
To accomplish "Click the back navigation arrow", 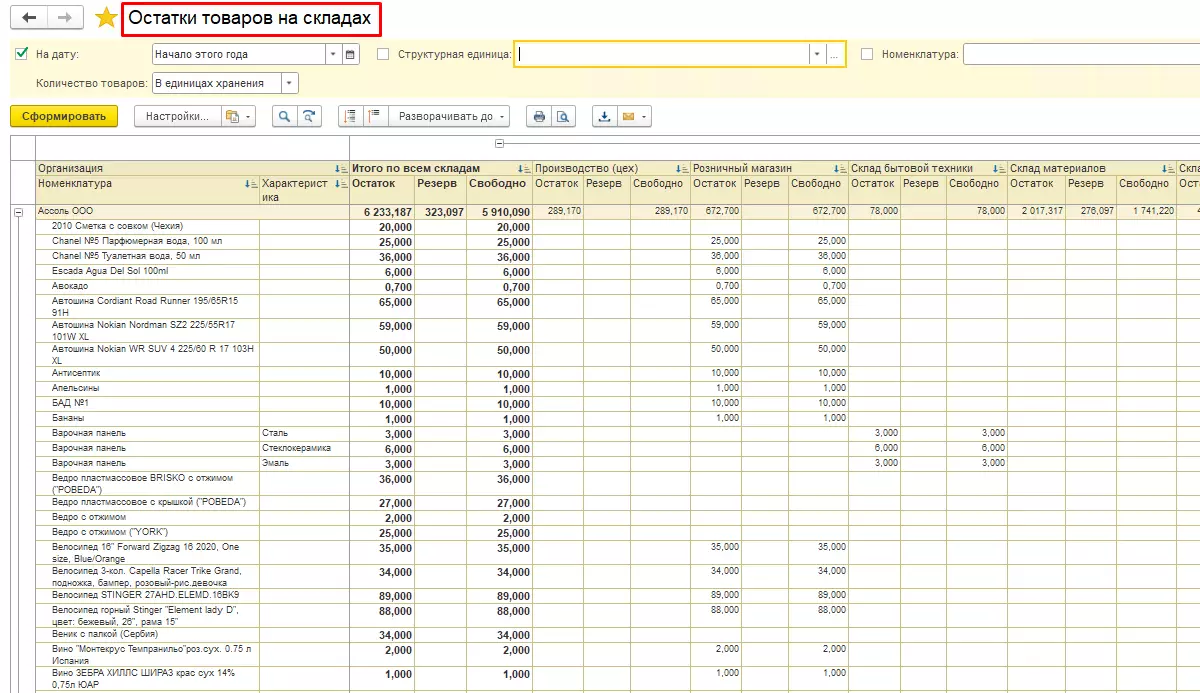I will pyautogui.click(x=28, y=18).
